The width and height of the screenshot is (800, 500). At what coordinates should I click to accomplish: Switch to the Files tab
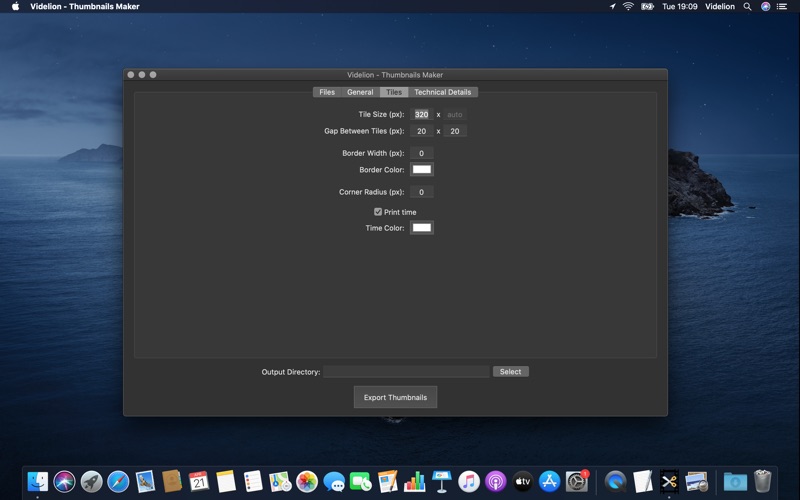click(x=327, y=92)
